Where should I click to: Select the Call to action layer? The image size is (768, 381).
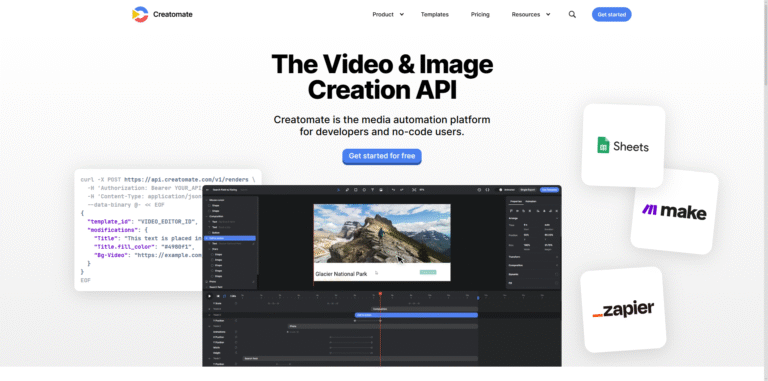(230, 238)
